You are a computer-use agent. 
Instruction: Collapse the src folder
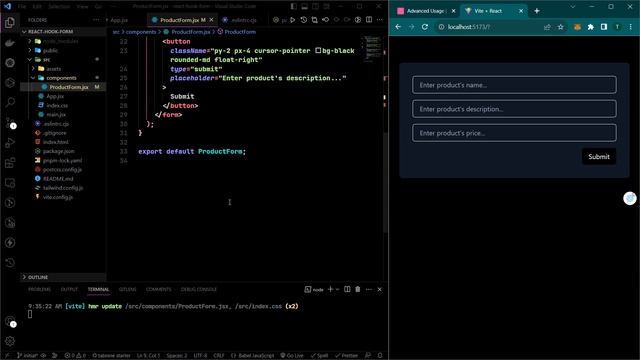tap(47, 60)
